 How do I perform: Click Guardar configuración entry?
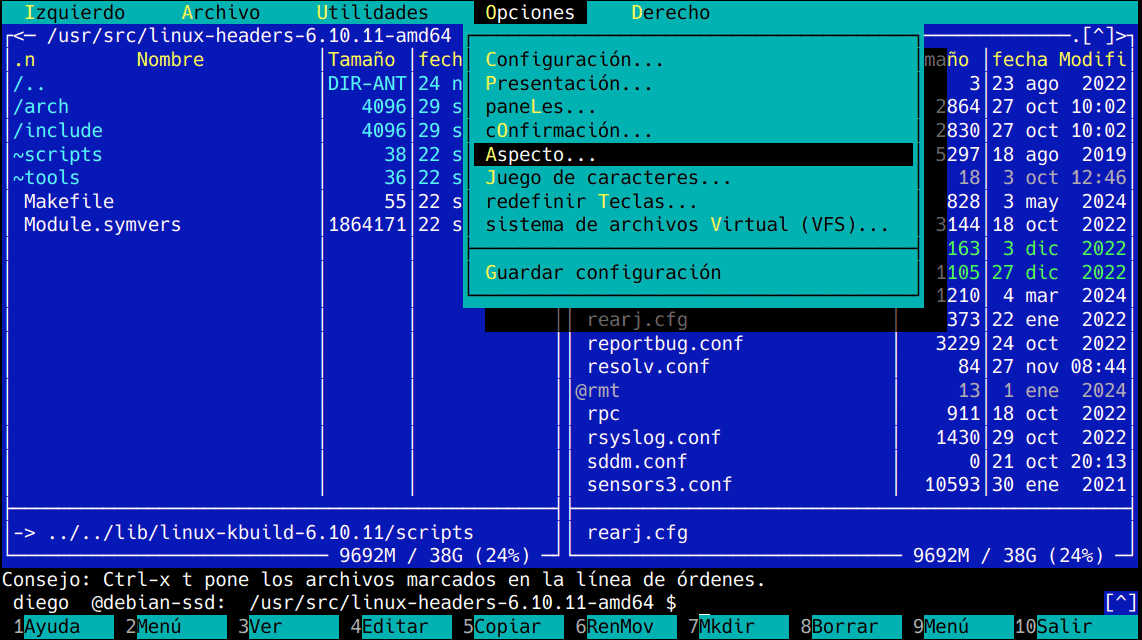603,272
